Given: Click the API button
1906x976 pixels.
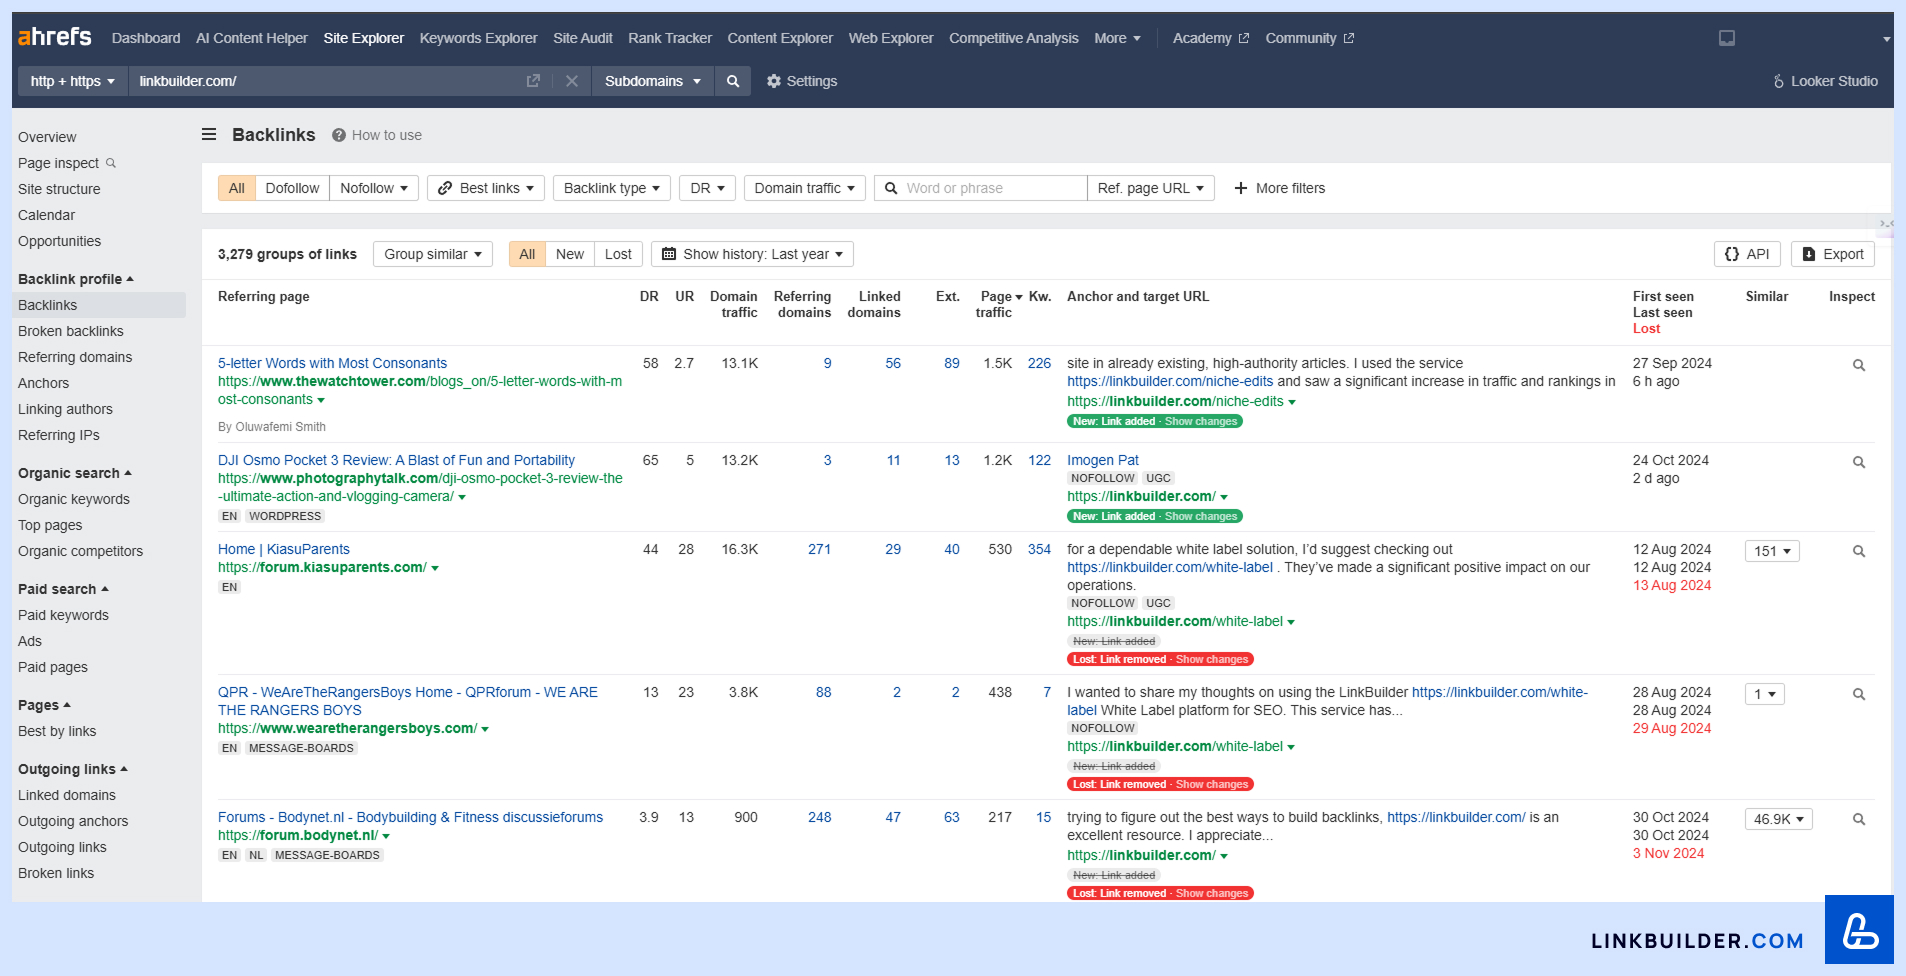Looking at the screenshot, I should (x=1747, y=254).
